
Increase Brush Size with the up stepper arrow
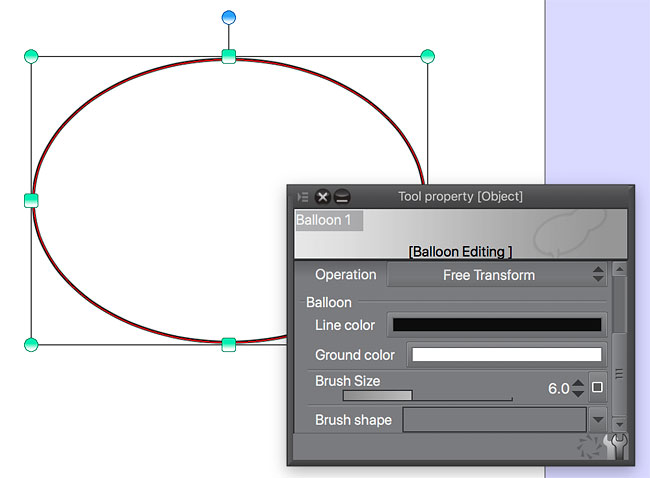click(x=578, y=382)
